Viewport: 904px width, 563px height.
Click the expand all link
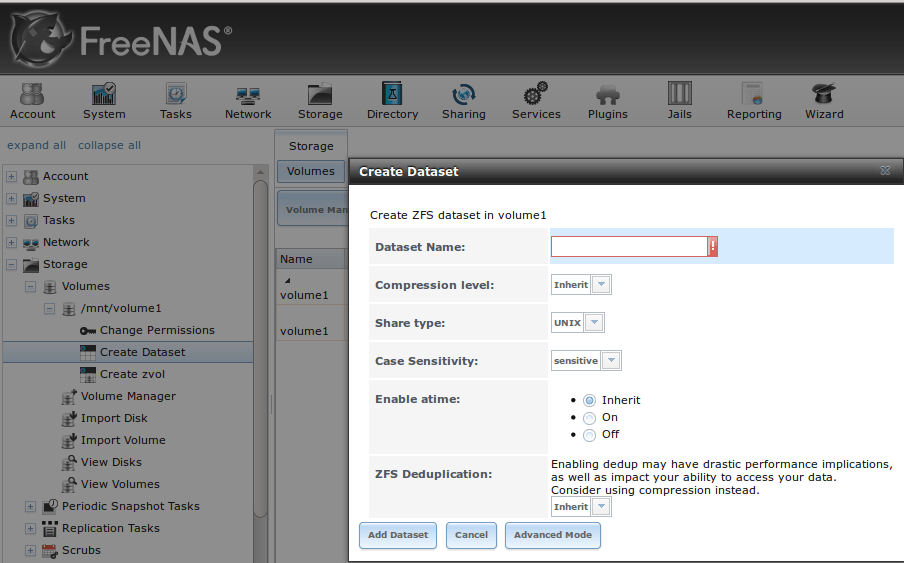click(36, 145)
